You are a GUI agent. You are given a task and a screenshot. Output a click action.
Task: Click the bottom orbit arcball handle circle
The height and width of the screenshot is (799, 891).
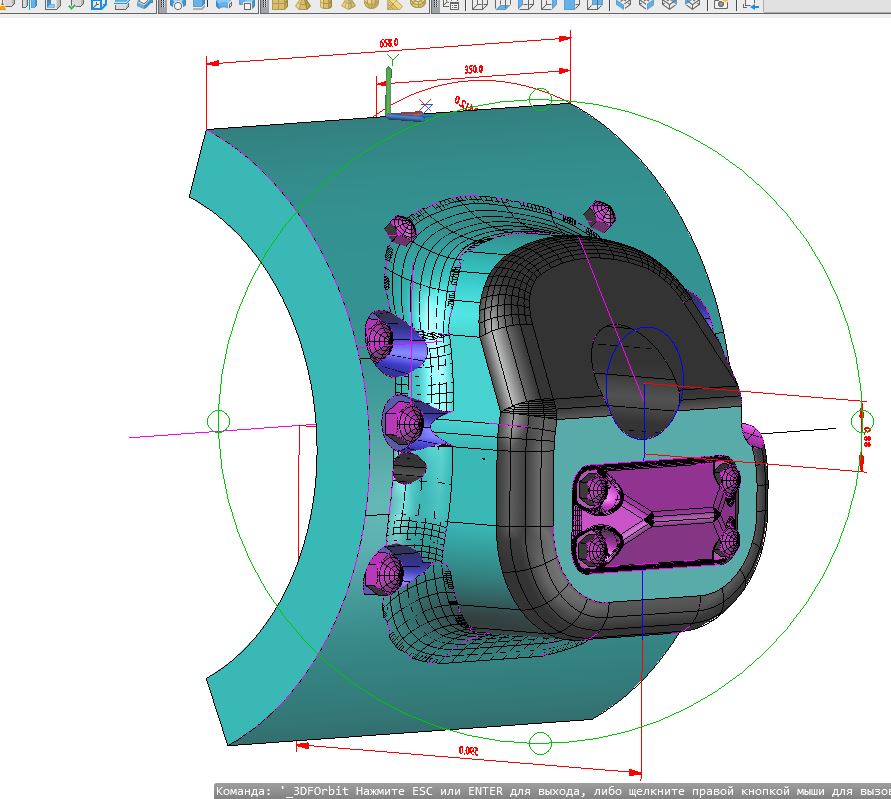(540, 743)
